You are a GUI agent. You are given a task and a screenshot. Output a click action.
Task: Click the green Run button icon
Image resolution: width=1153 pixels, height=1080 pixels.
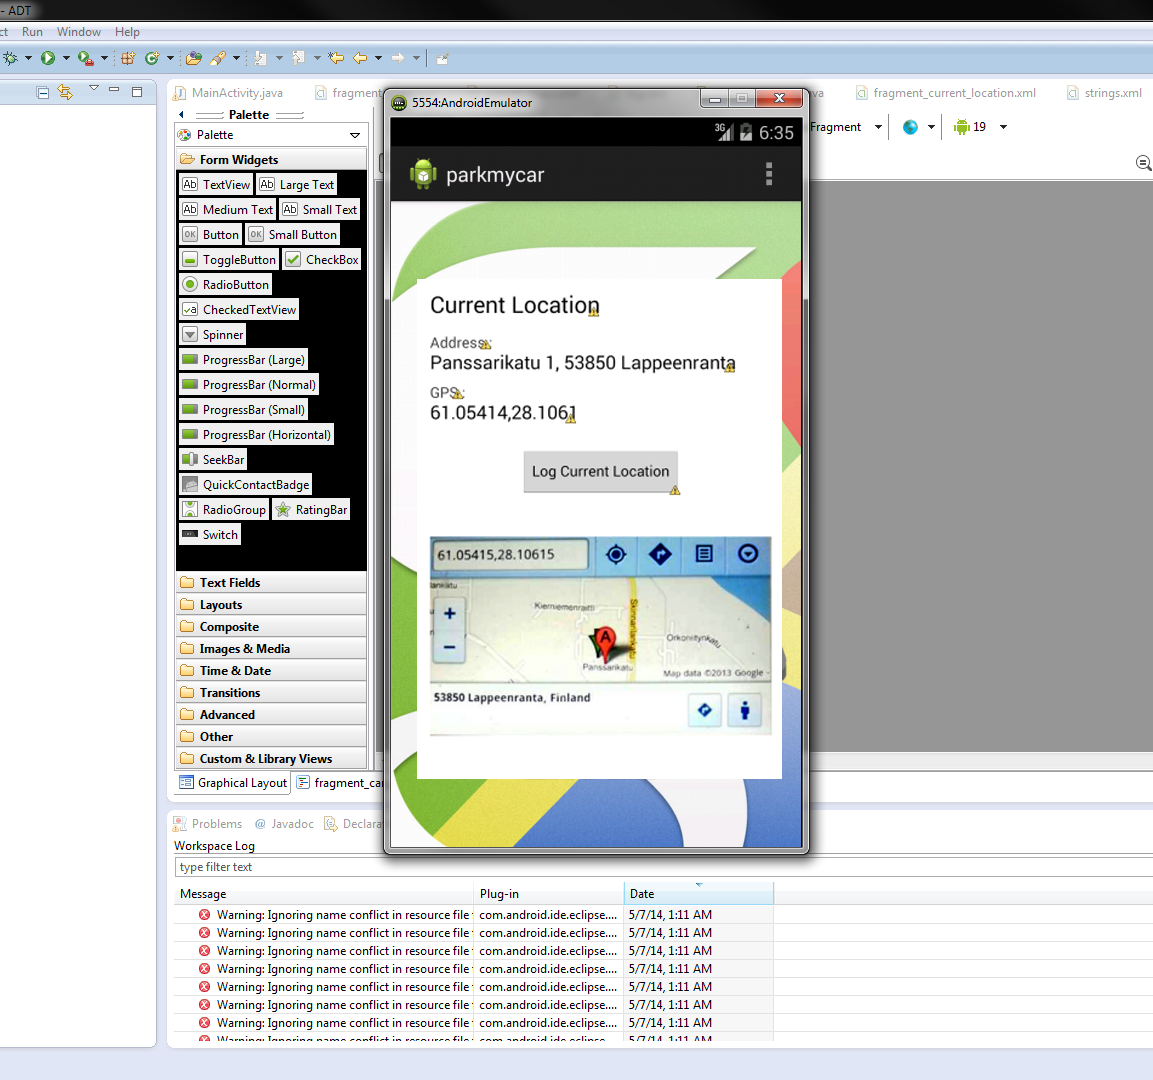(48, 58)
